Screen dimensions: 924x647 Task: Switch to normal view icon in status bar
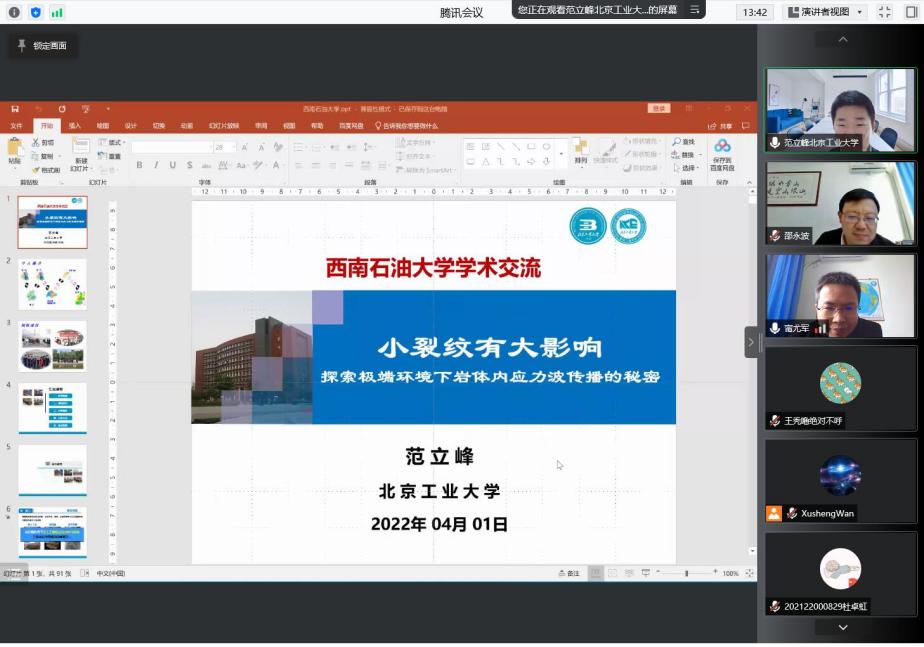[x=596, y=573]
